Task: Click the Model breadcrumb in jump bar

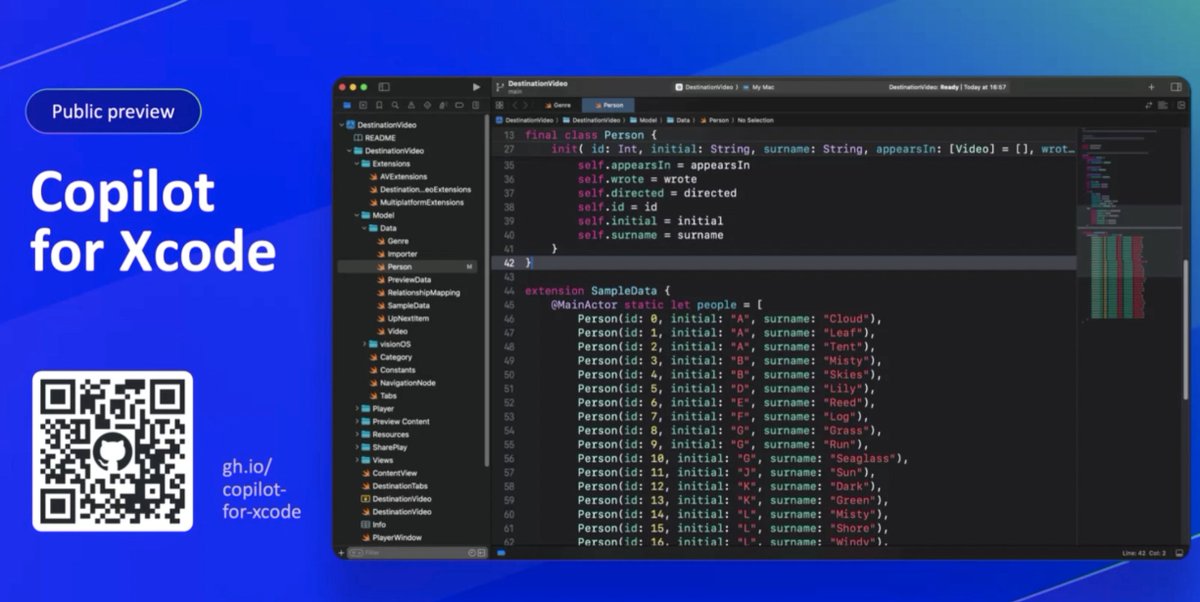Action: pos(645,120)
